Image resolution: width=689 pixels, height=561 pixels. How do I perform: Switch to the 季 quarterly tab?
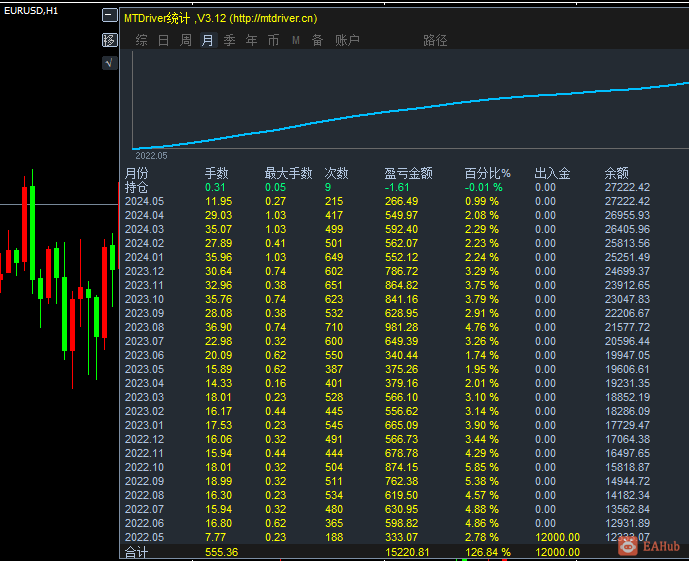[x=229, y=40]
